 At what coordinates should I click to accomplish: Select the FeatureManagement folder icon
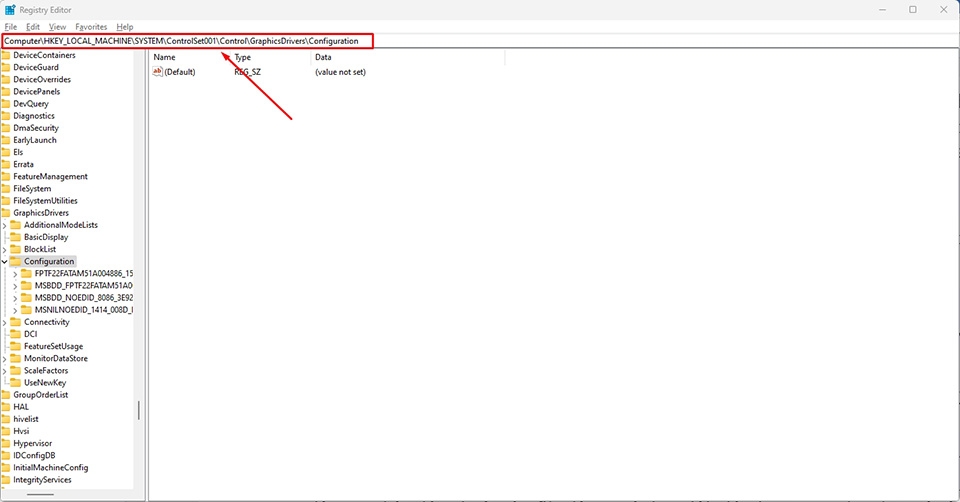click(x=6, y=176)
